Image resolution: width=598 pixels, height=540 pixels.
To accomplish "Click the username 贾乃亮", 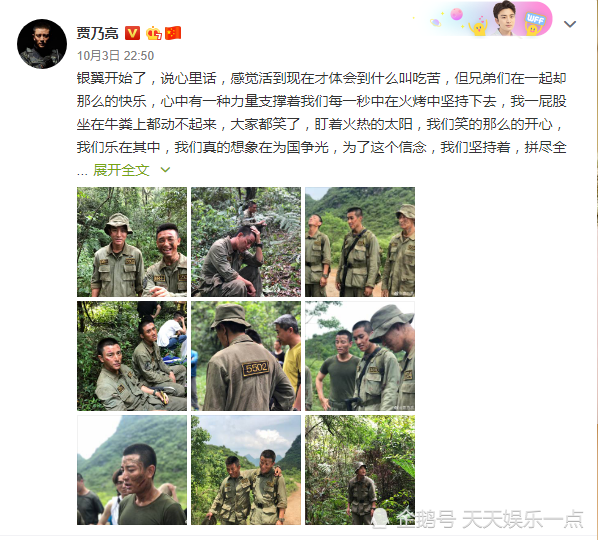I will click(98, 33).
